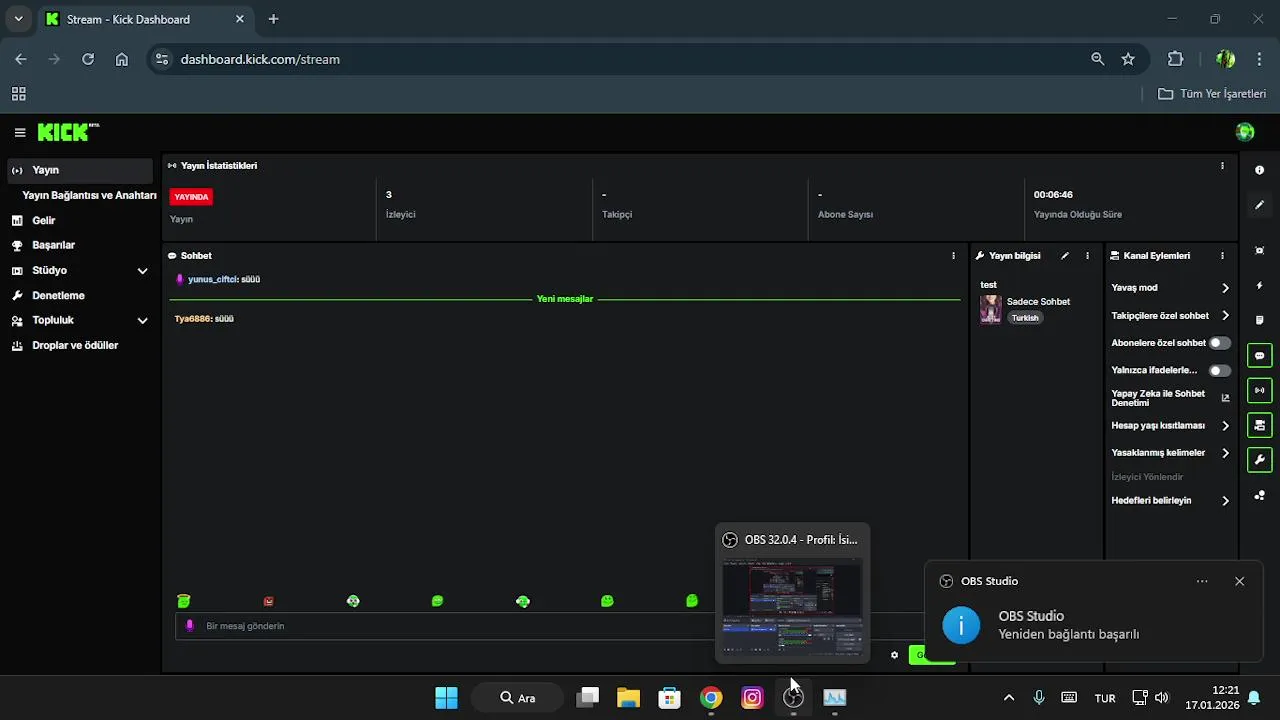Click the info circle icon in right sidebar
1280x720 pixels.
[1260, 170]
